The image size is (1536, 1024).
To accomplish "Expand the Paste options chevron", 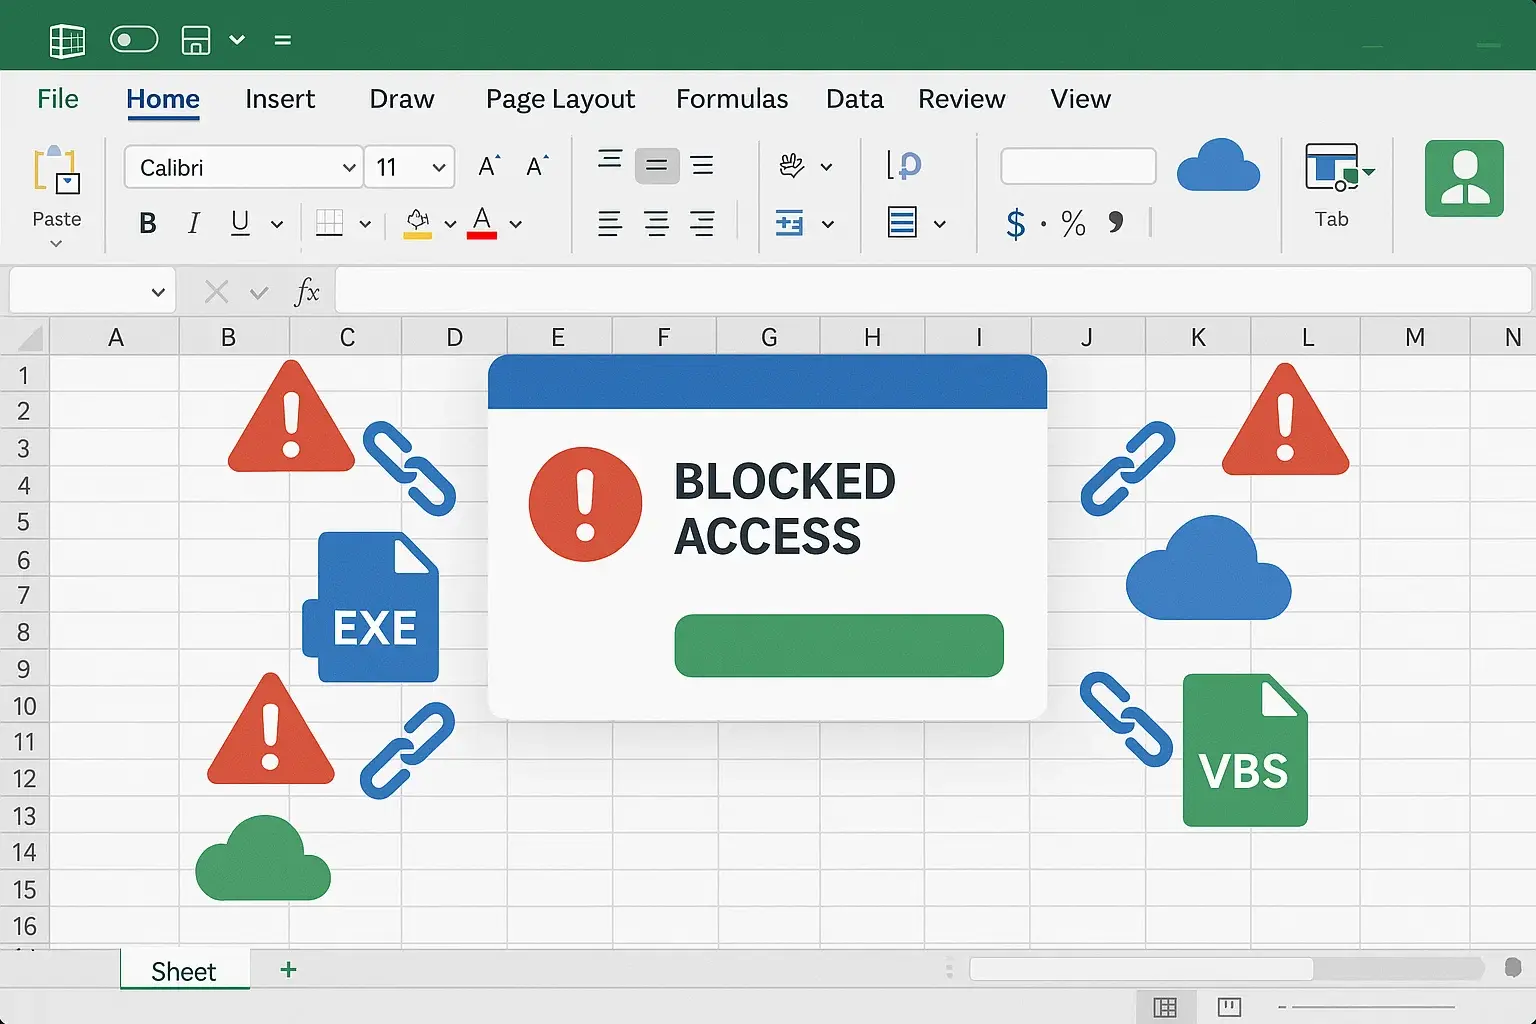I will tap(56, 243).
